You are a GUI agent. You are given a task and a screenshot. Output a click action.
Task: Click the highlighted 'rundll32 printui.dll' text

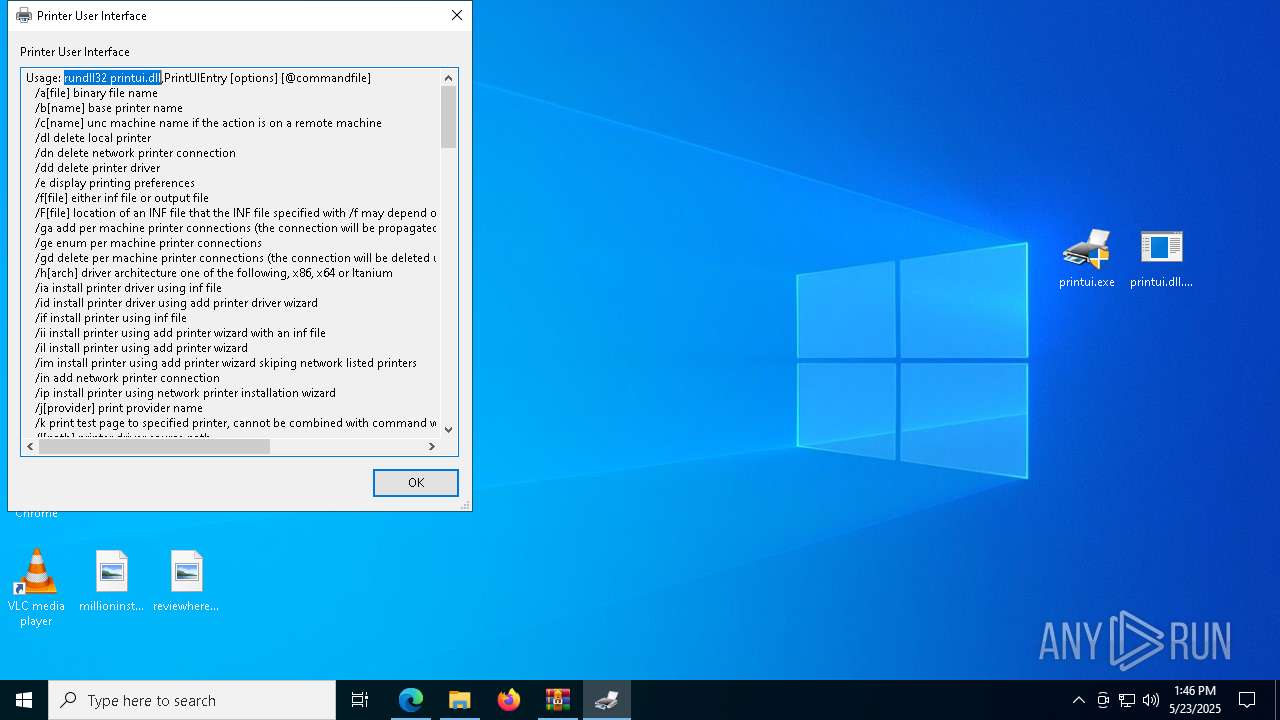pos(113,78)
